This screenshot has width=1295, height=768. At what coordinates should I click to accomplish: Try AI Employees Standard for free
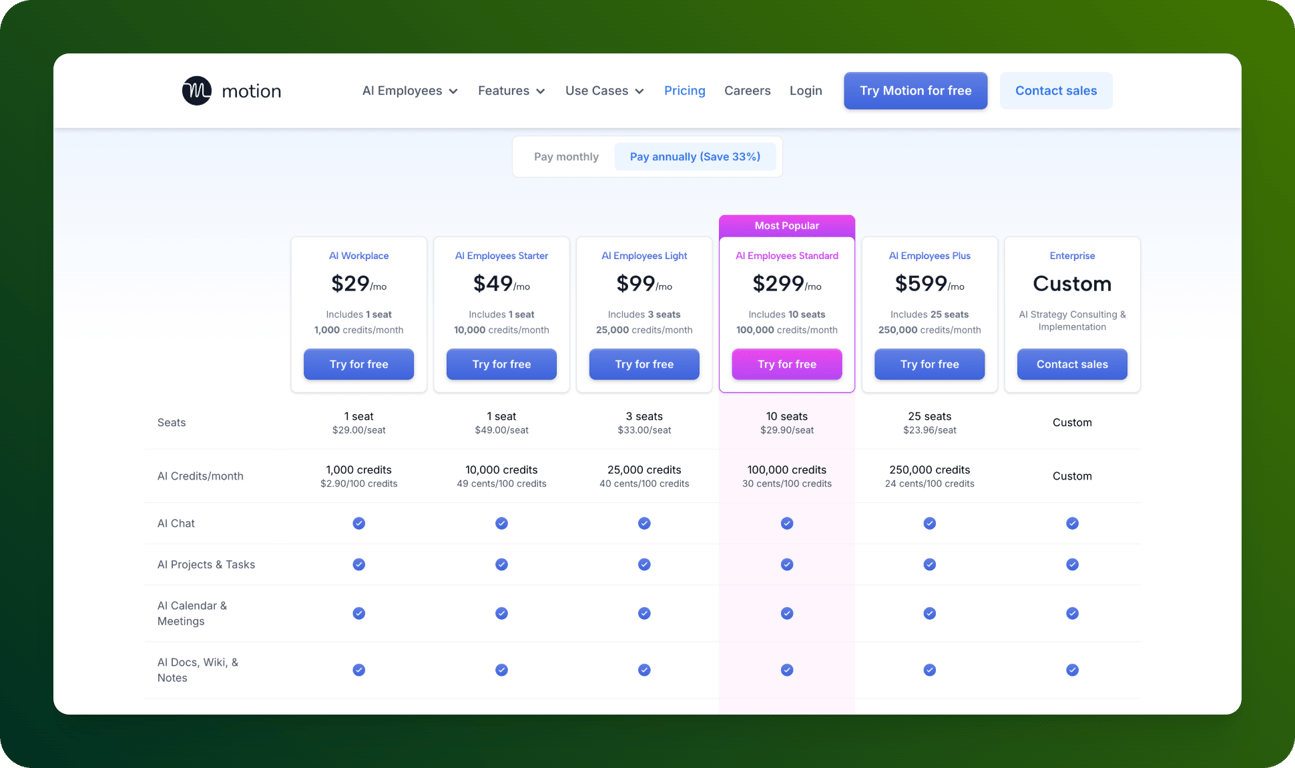pos(787,364)
